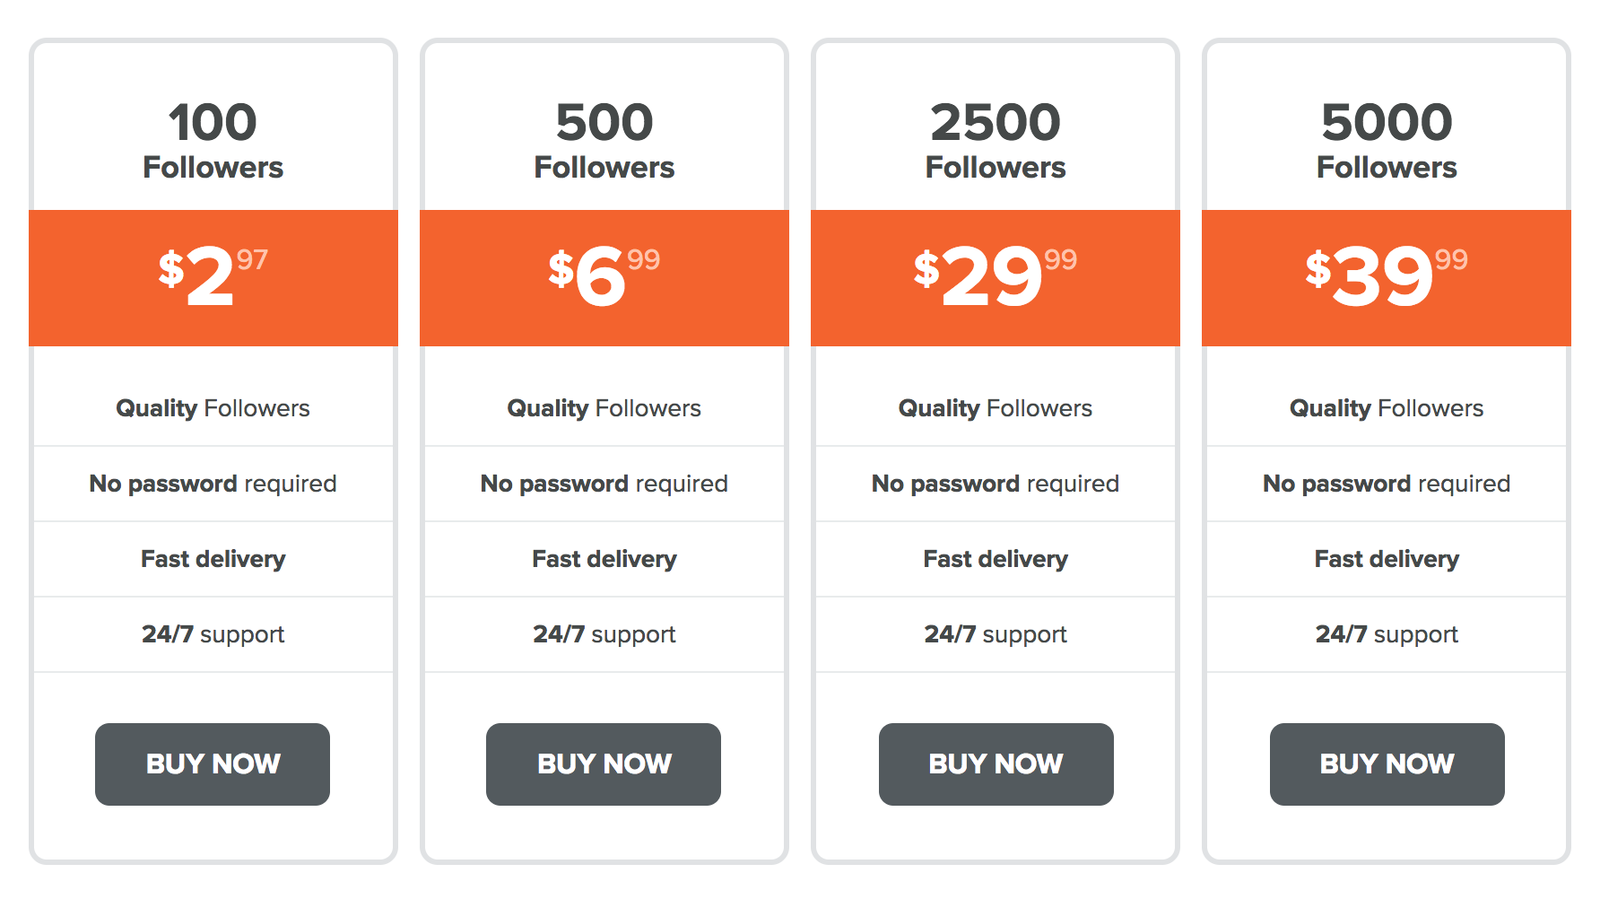
Task: Click Quality Followers in the 5000 plan
Action: tap(1386, 408)
